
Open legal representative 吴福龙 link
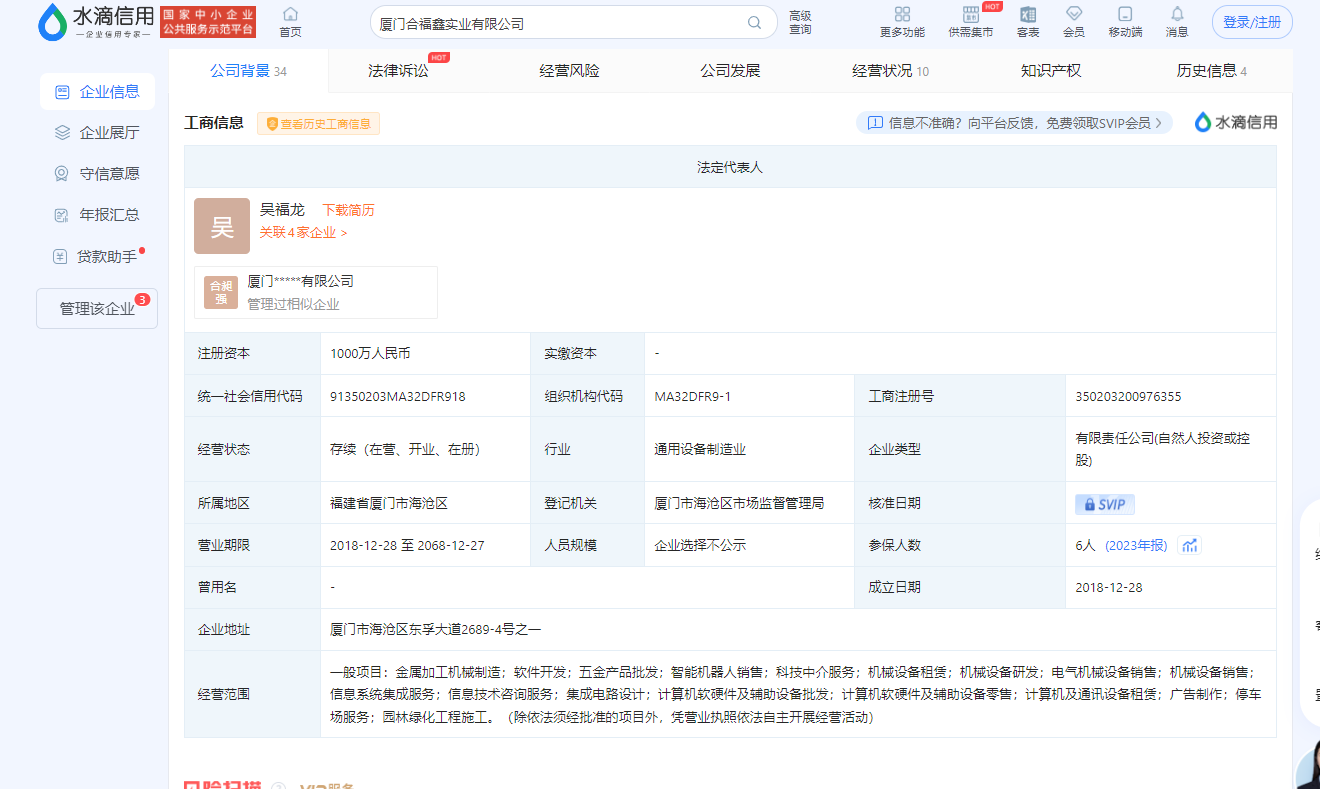(282, 210)
